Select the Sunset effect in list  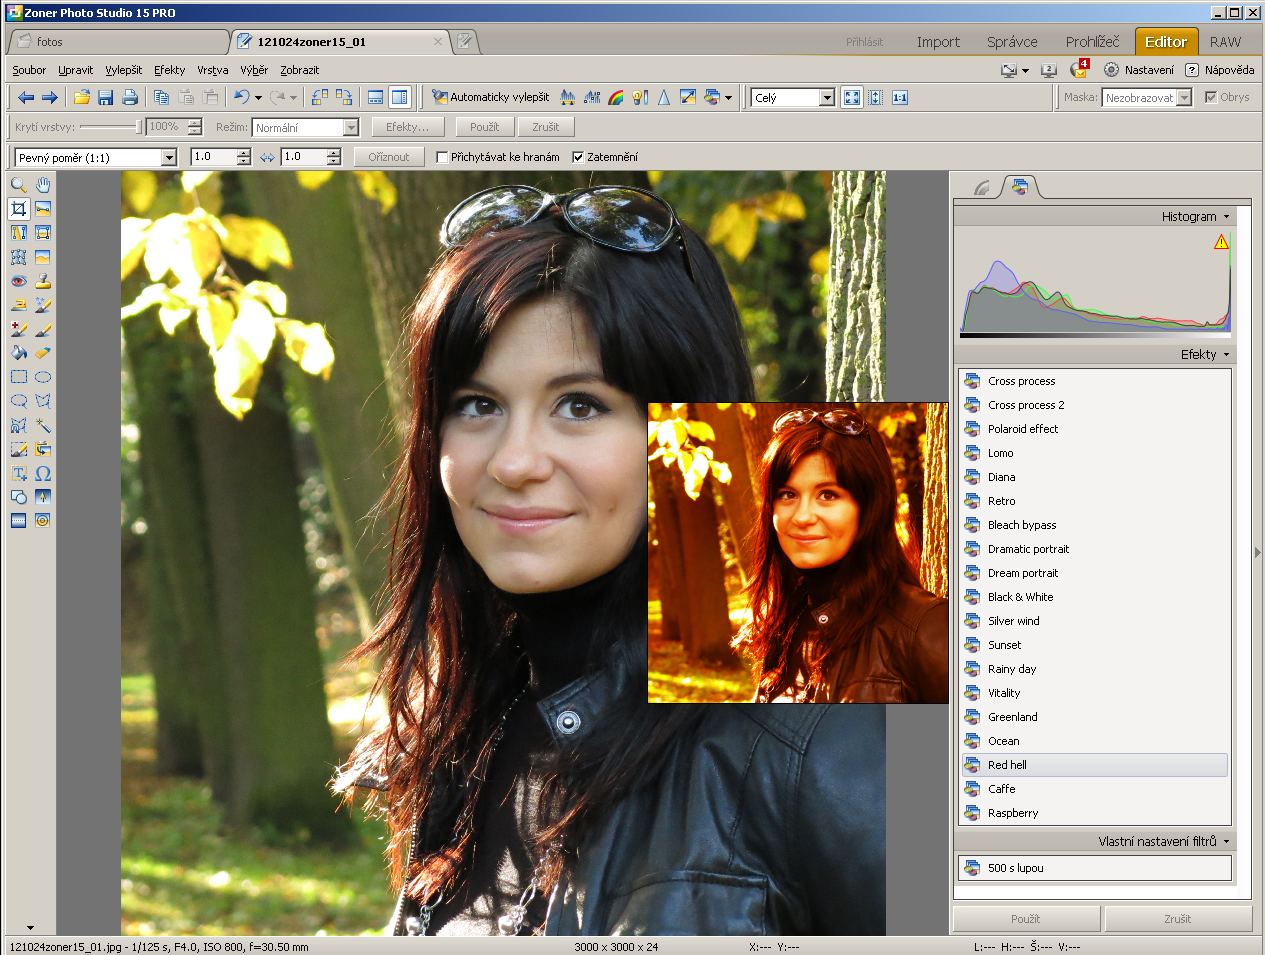(1004, 645)
